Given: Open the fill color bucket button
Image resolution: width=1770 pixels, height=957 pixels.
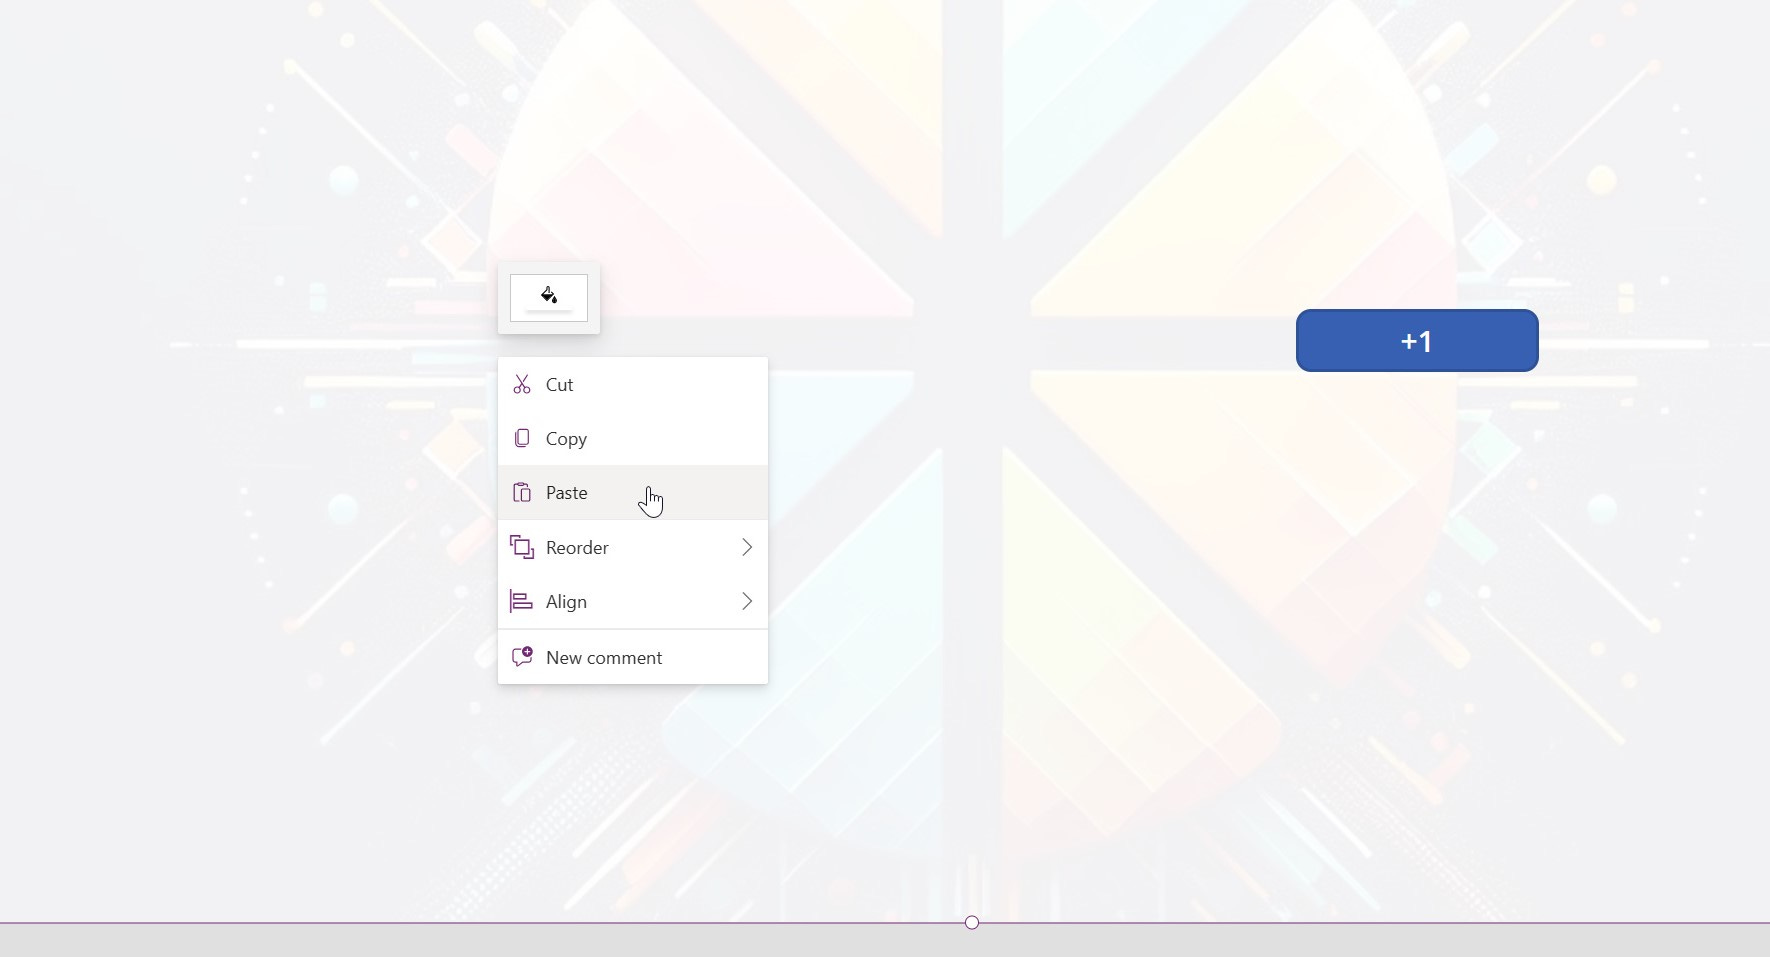Looking at the screenshot, I should click(549, 297).
